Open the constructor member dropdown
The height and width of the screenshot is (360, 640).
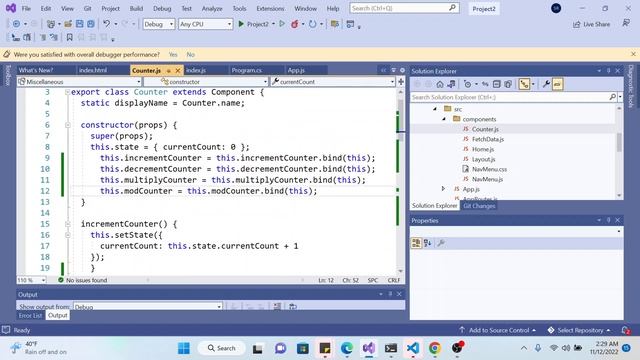(x=206, y=82)
